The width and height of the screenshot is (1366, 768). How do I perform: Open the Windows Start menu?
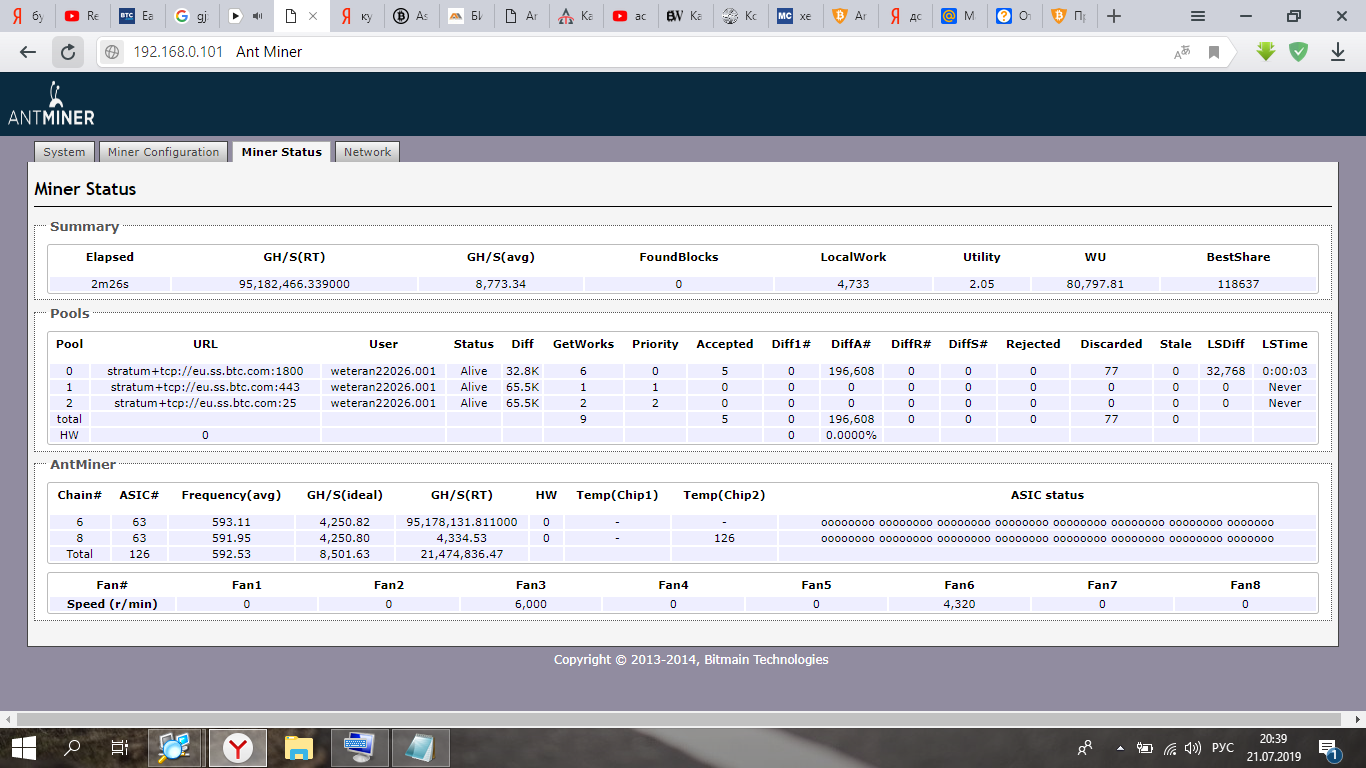point(24,747)
